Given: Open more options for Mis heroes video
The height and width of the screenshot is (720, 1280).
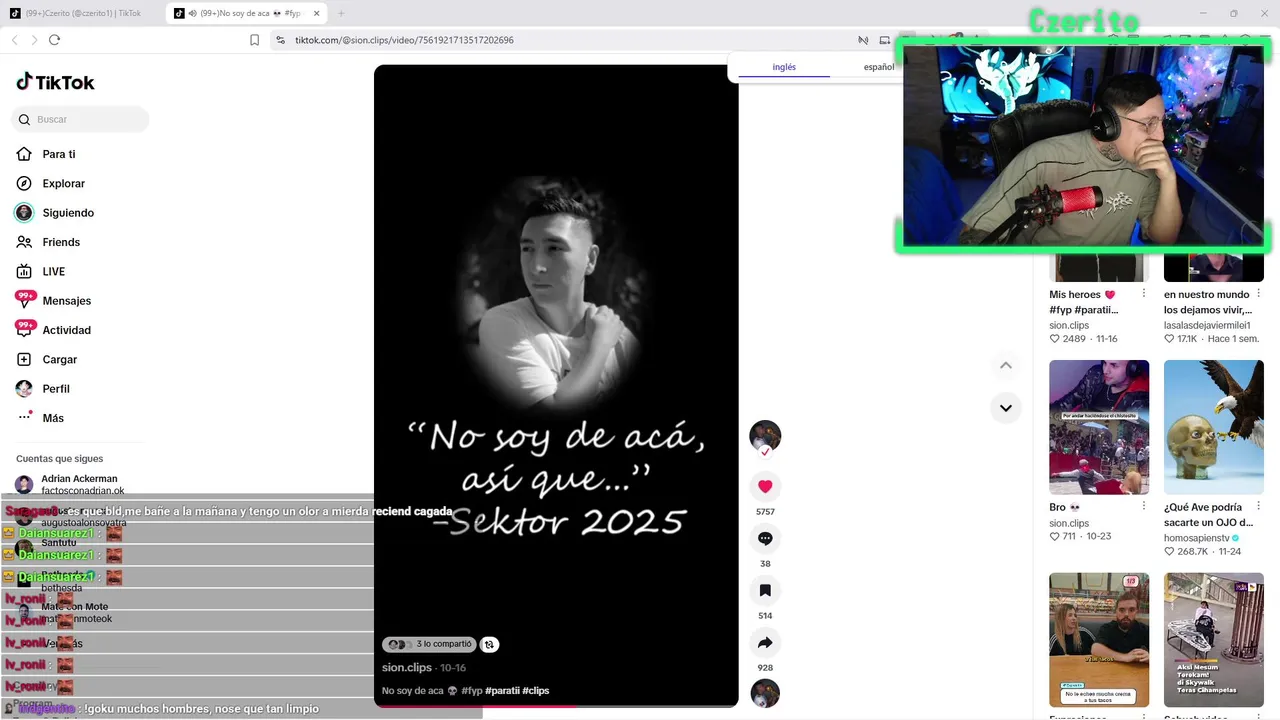Looking at the screenshot, I should click(1144, 294).
